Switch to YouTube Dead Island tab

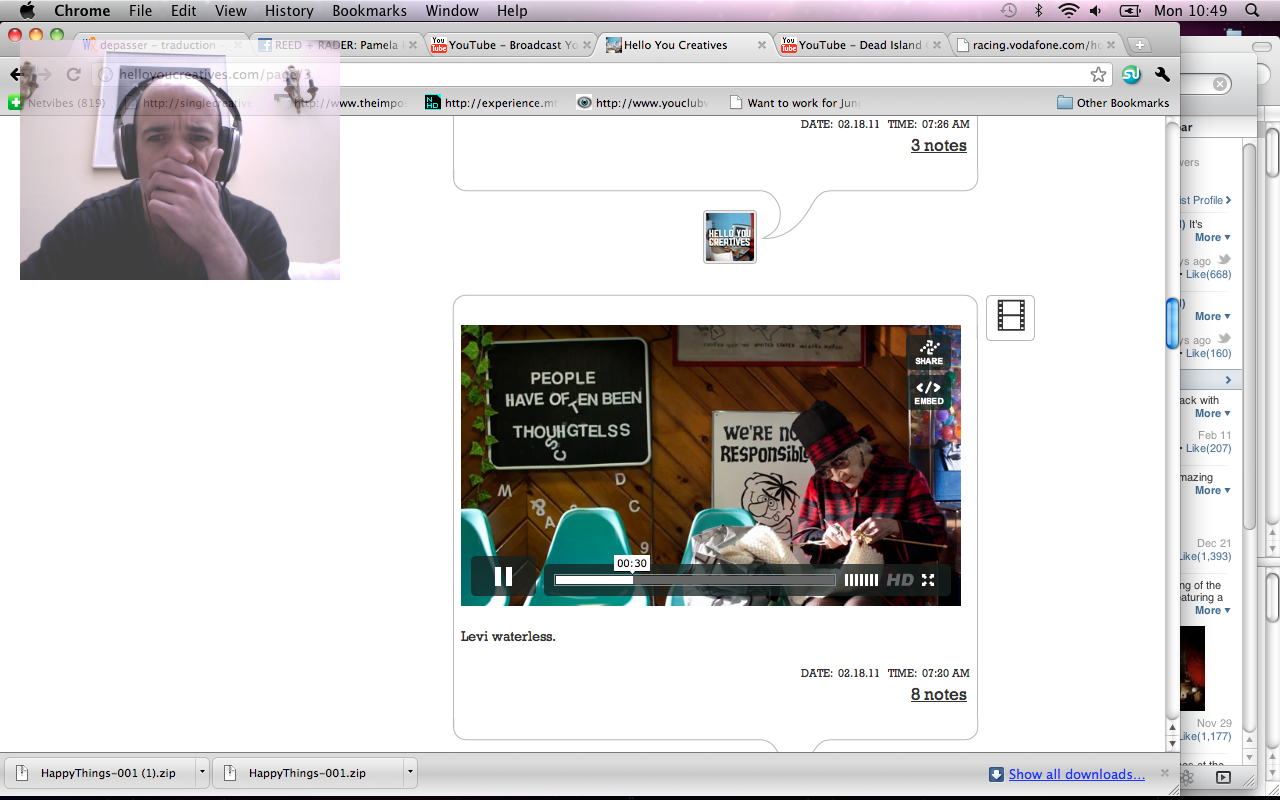(x=860, y=45)
